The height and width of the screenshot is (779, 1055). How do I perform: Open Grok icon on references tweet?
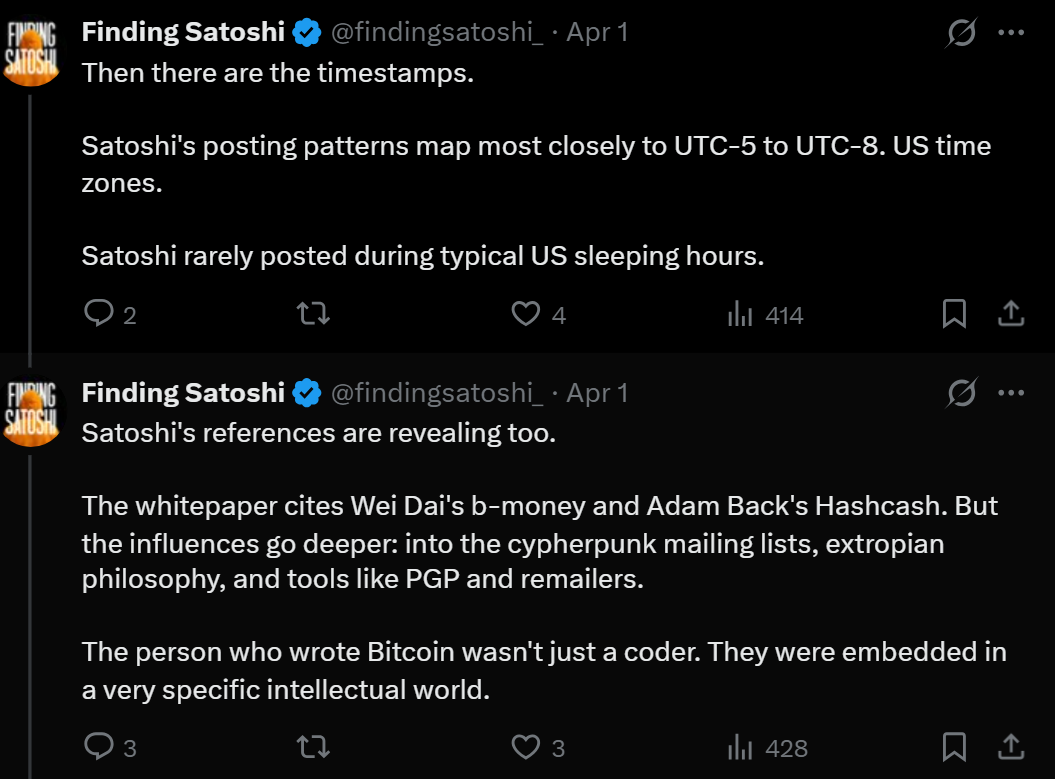point(961,394)
